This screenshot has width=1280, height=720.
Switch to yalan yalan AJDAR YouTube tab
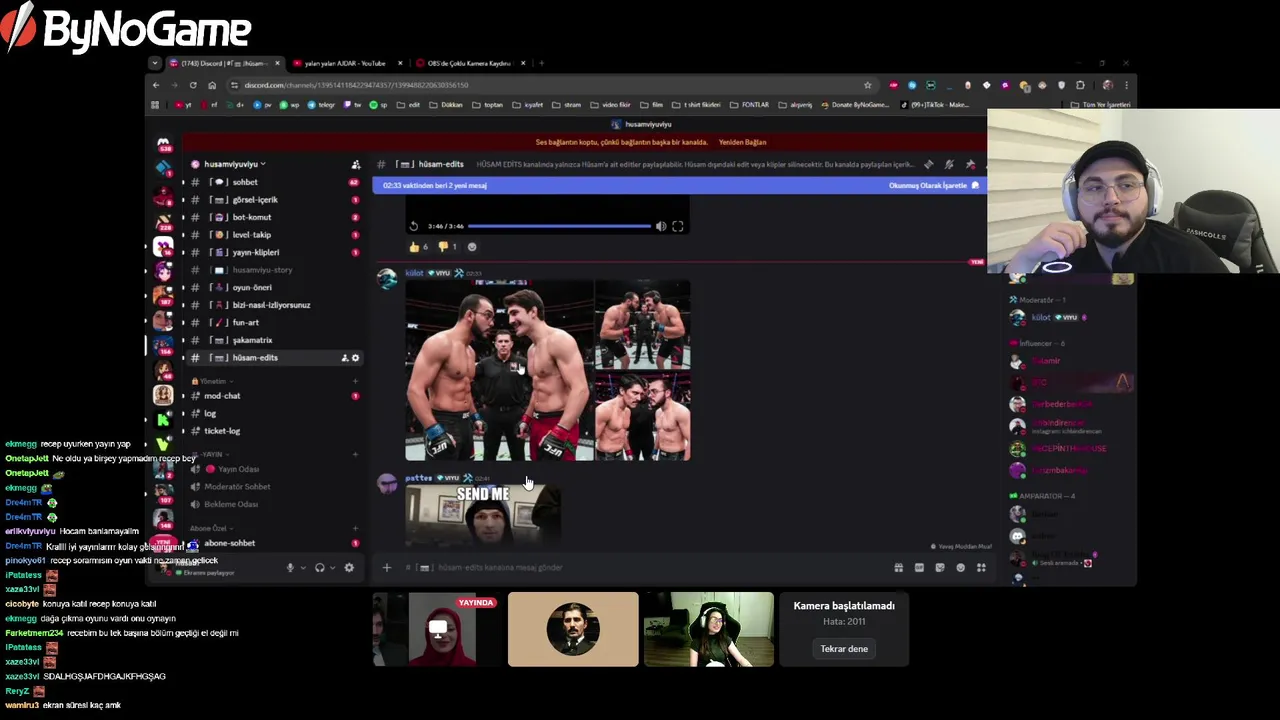click(x=346, y=63)
